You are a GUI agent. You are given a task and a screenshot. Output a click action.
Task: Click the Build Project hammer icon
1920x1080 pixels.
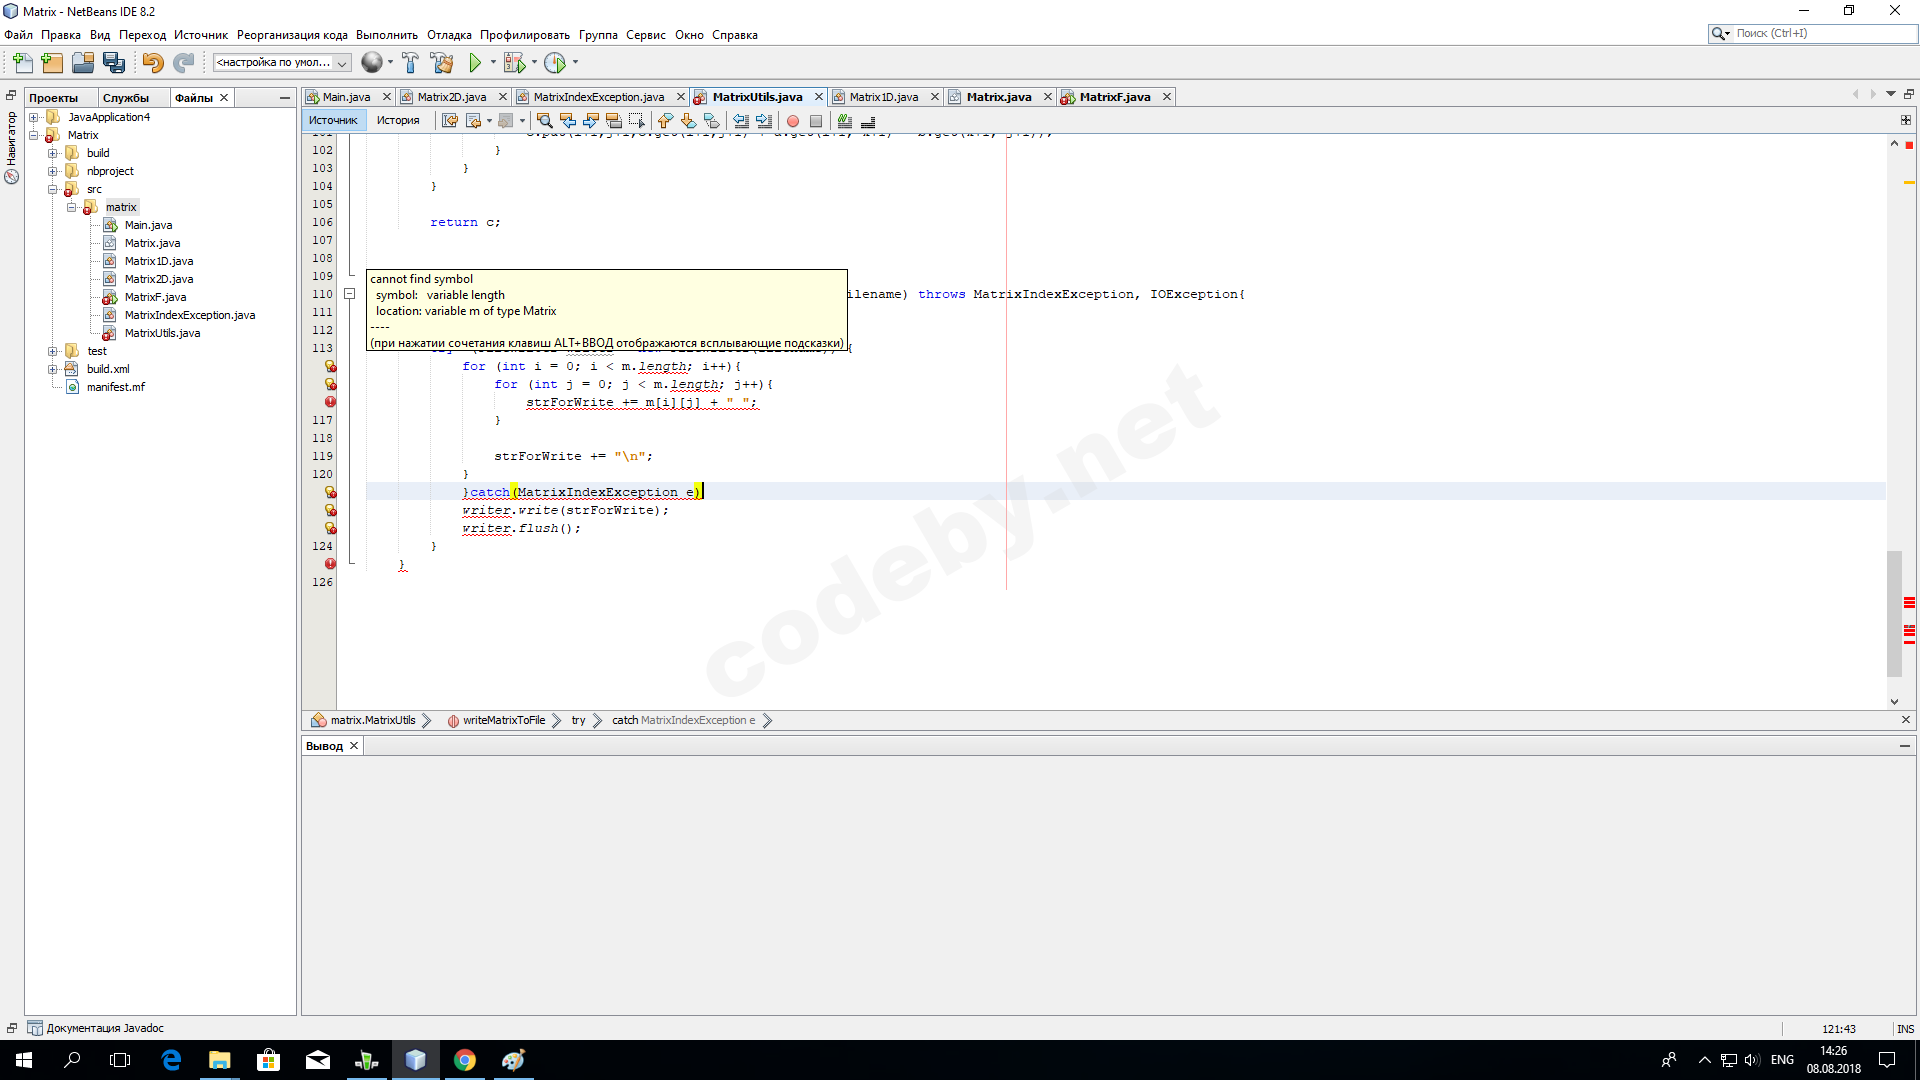point(410,63)
